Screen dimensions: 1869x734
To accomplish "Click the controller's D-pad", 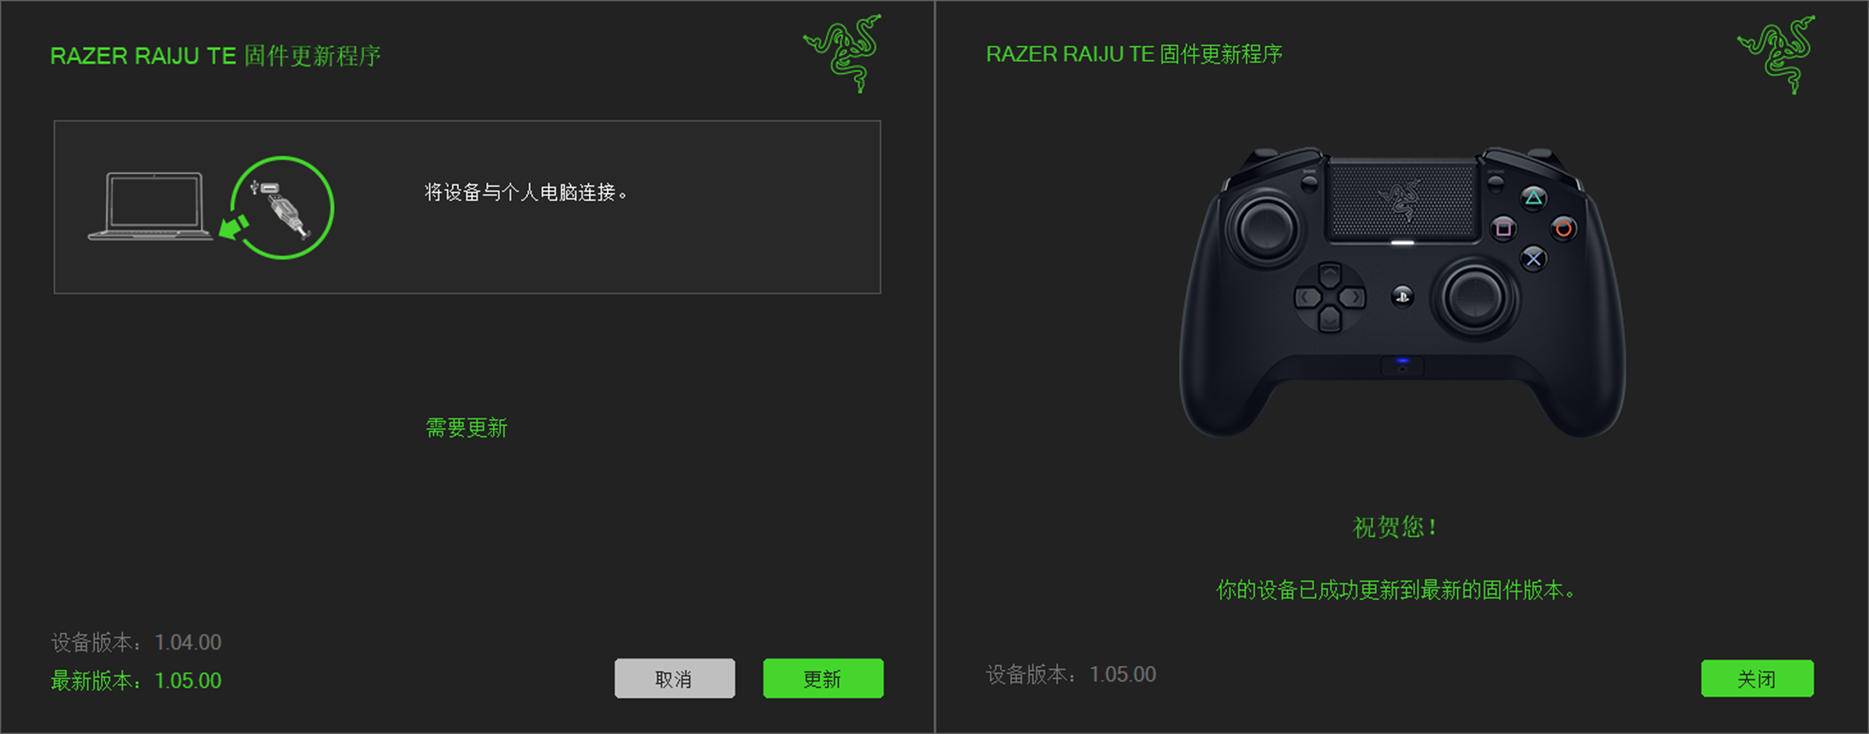I will click(1330, 297).
